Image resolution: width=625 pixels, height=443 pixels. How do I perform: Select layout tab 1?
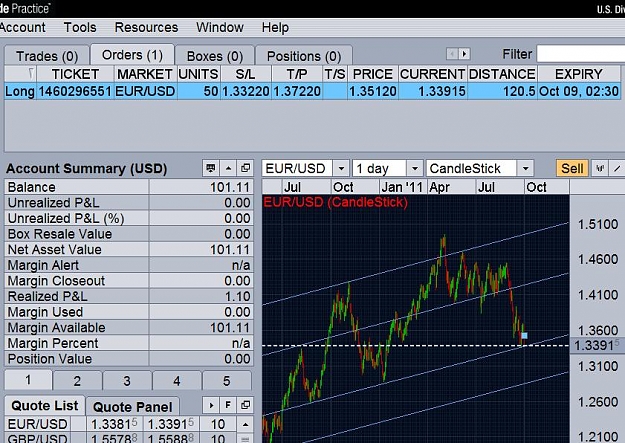click(28, 380)
